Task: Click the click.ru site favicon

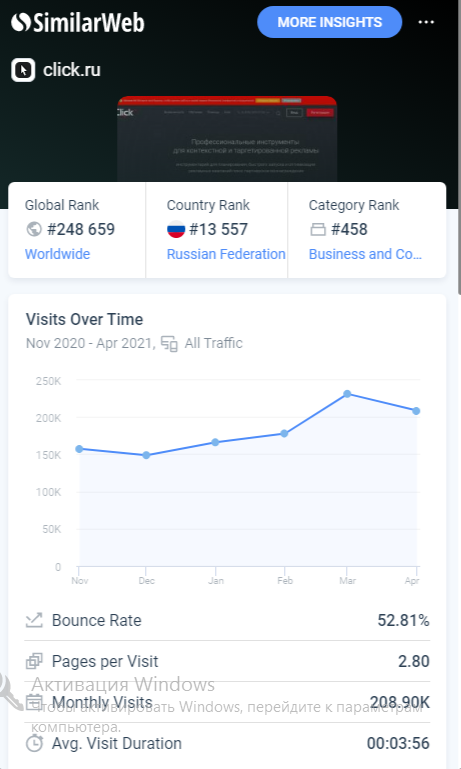Action: [23, 70]
